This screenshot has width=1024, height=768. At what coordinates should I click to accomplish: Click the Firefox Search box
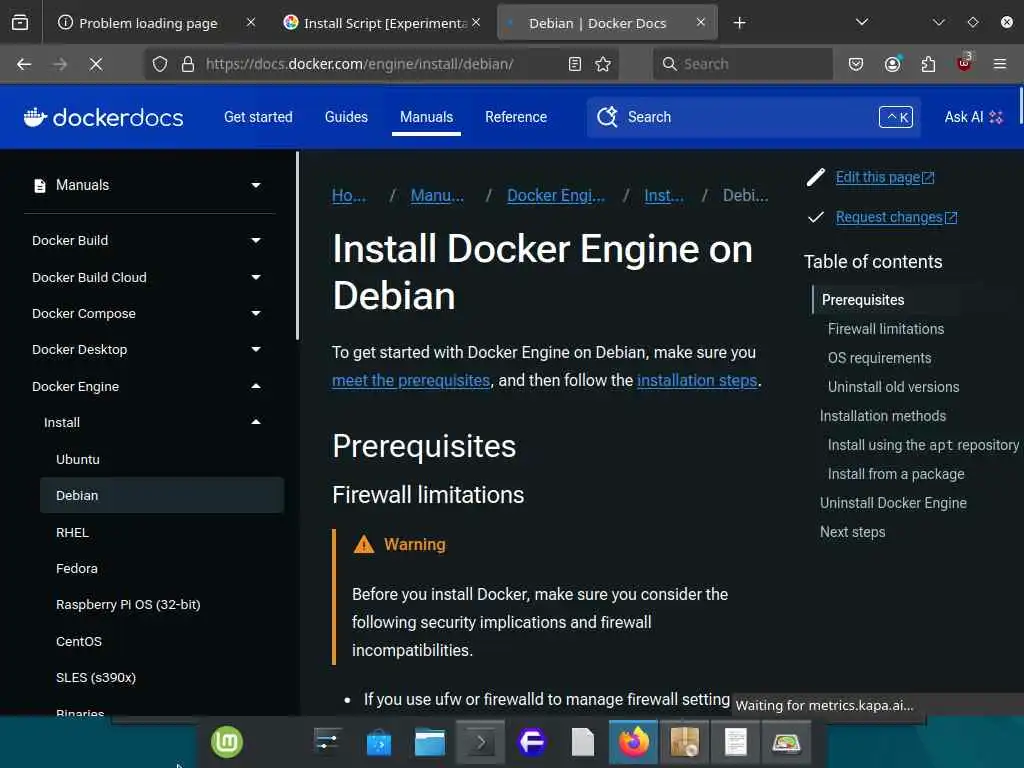[743, 64]
